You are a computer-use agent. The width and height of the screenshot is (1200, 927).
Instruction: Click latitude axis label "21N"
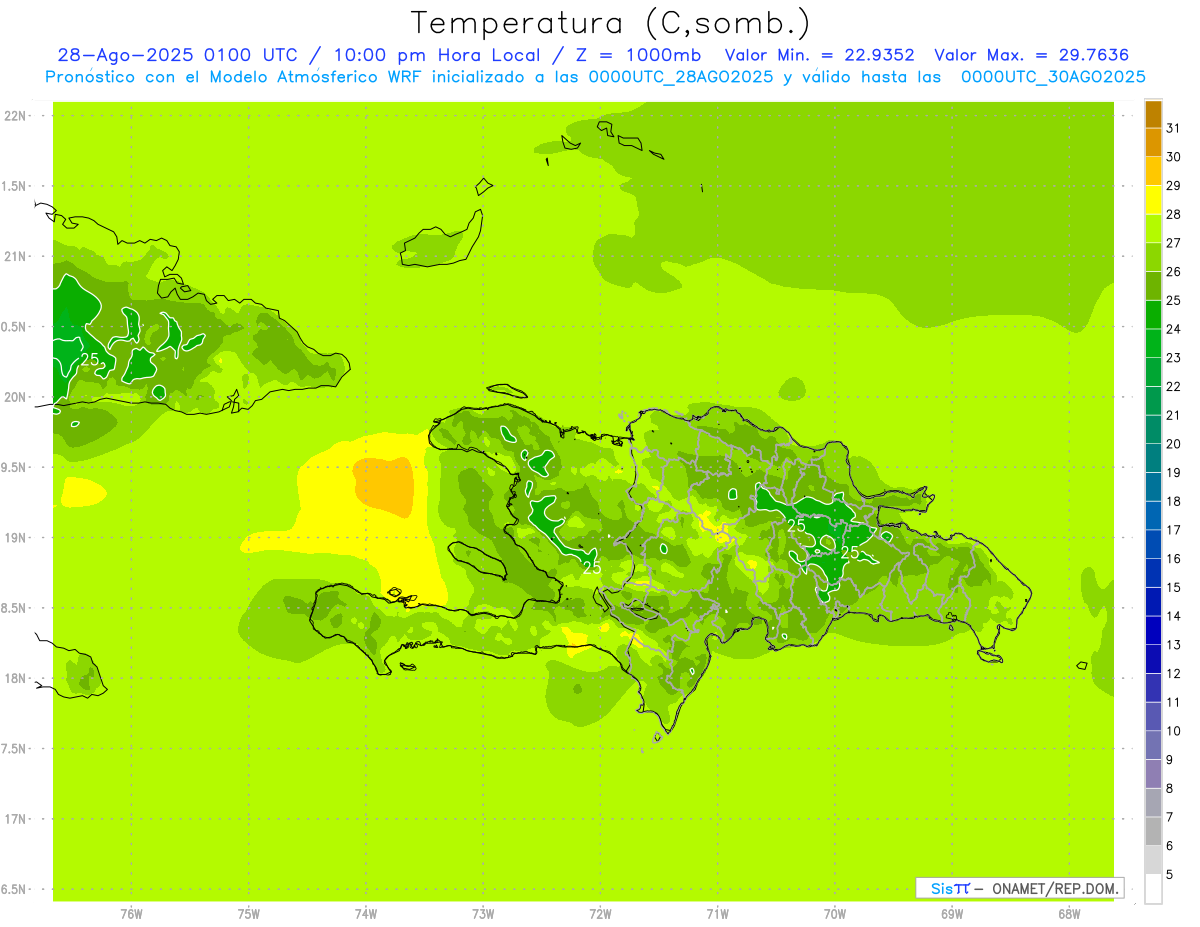(x=16, y=257)
